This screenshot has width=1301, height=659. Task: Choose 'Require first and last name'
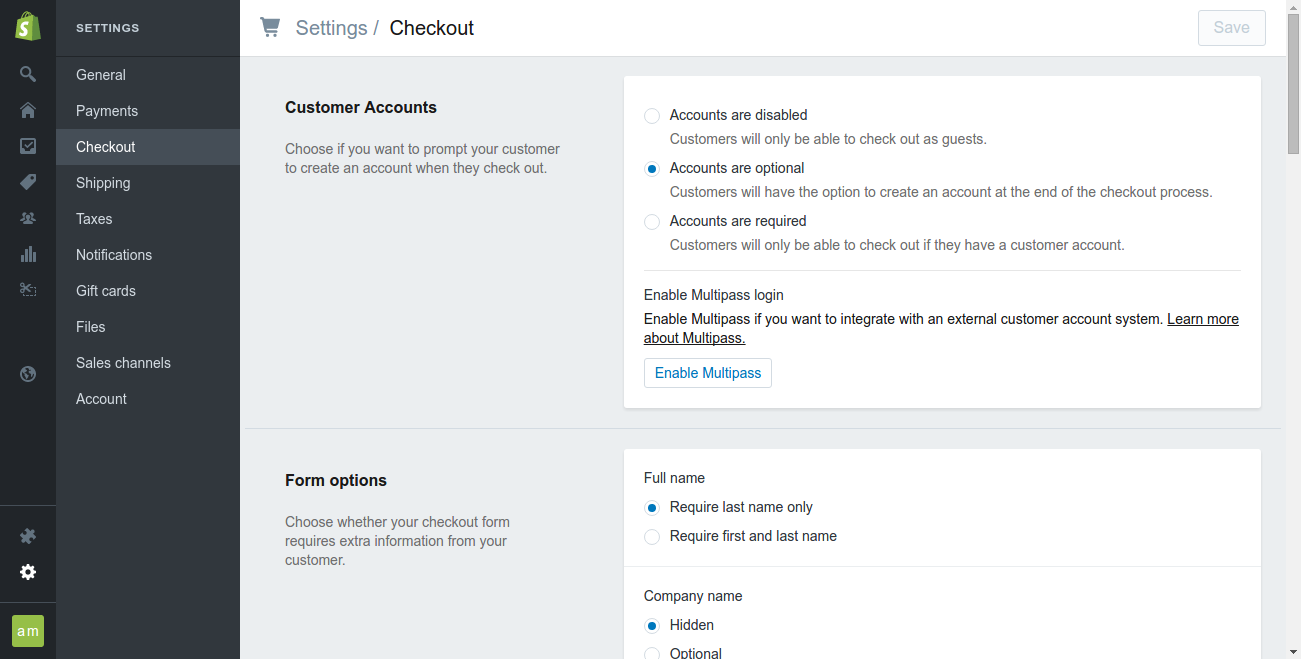652,537
